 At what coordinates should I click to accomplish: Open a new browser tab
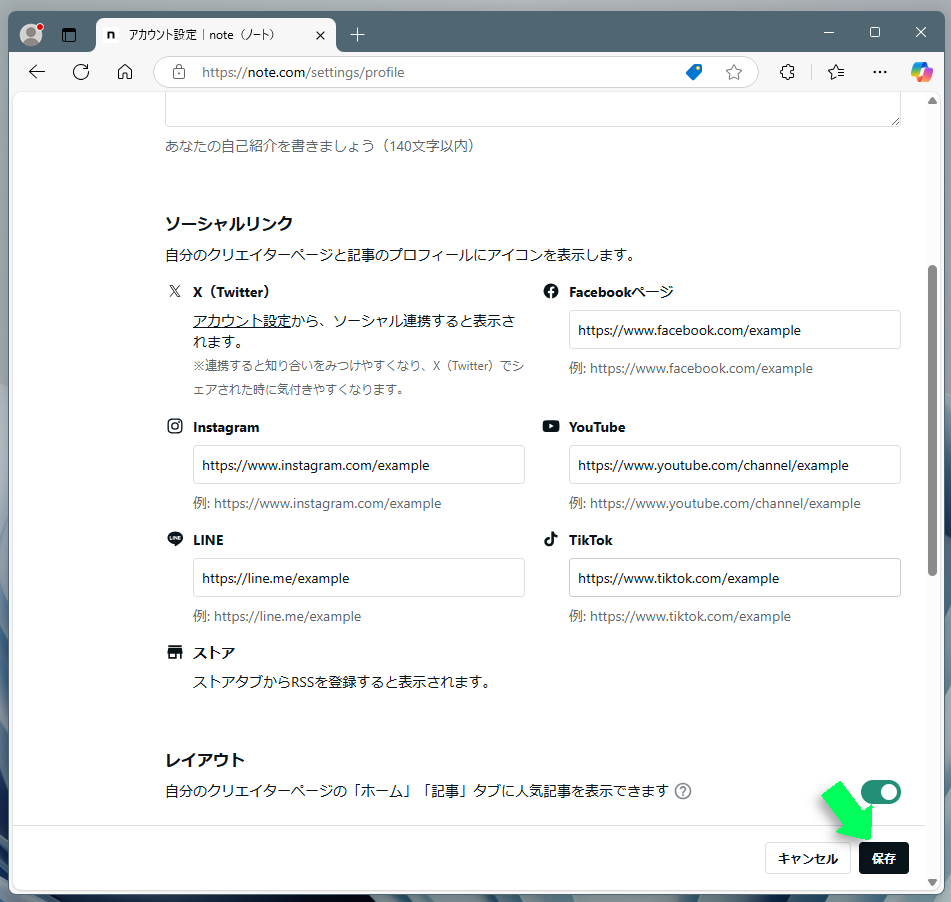pos(358,35)
